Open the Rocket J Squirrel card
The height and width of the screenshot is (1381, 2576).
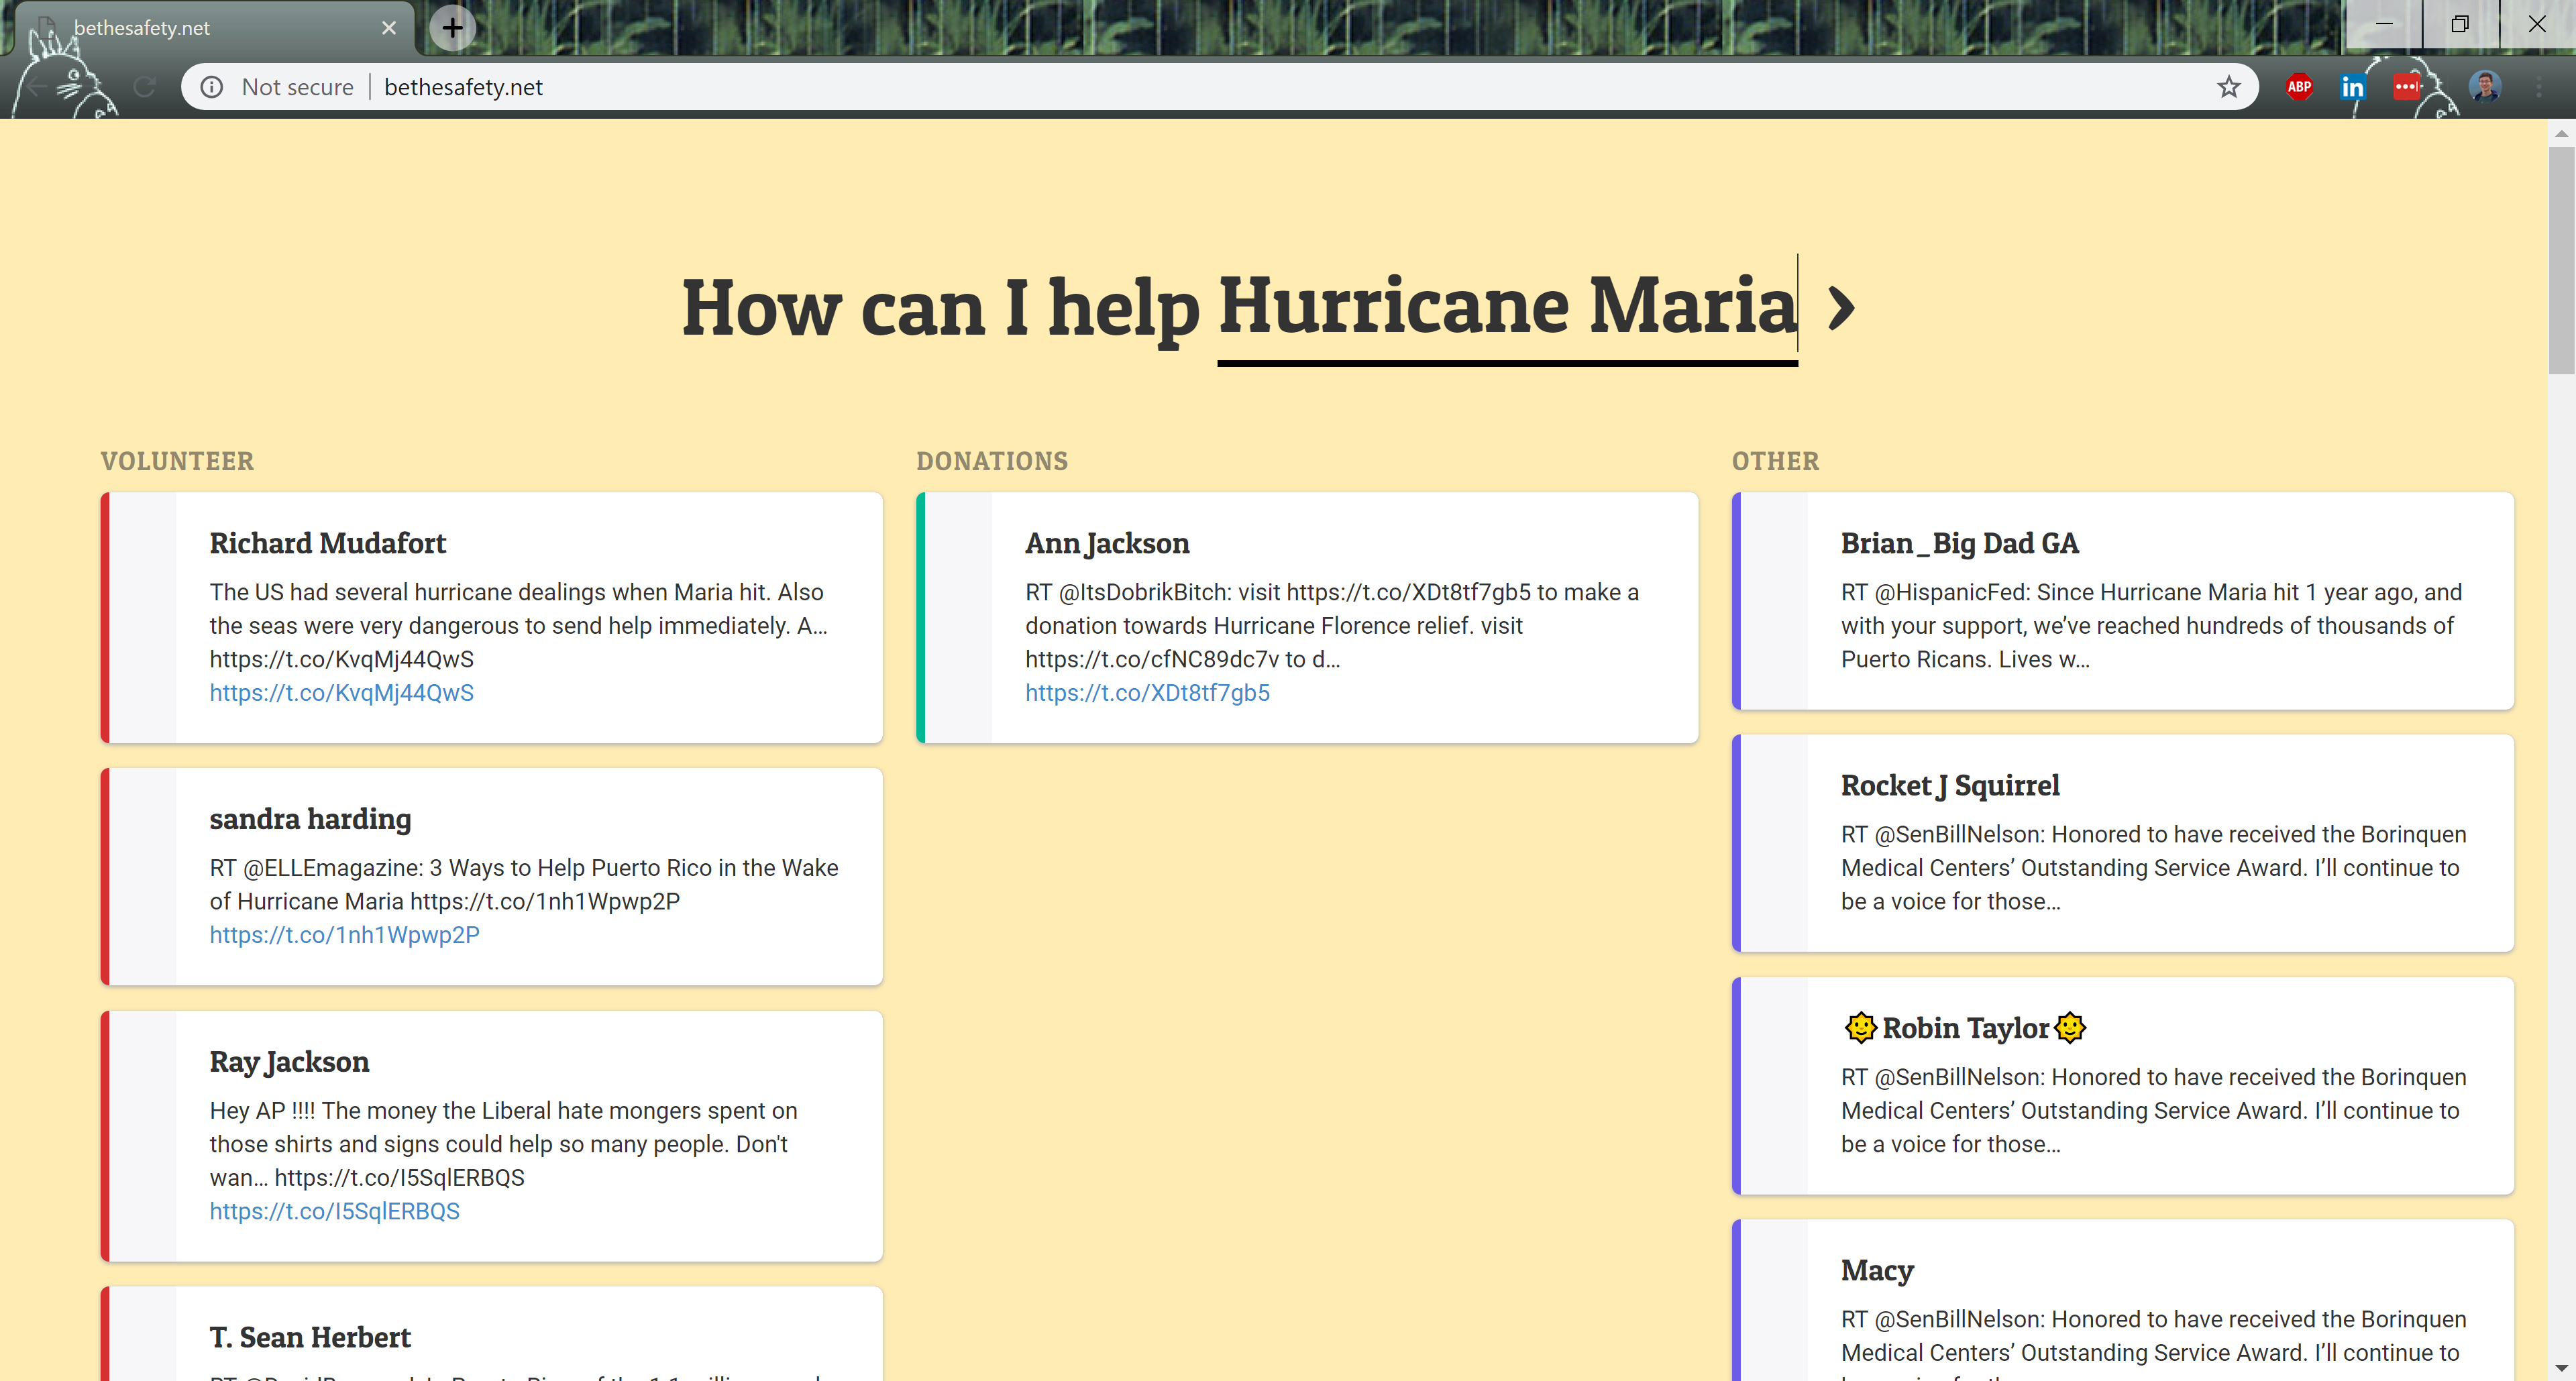(x=2122, y=843)
